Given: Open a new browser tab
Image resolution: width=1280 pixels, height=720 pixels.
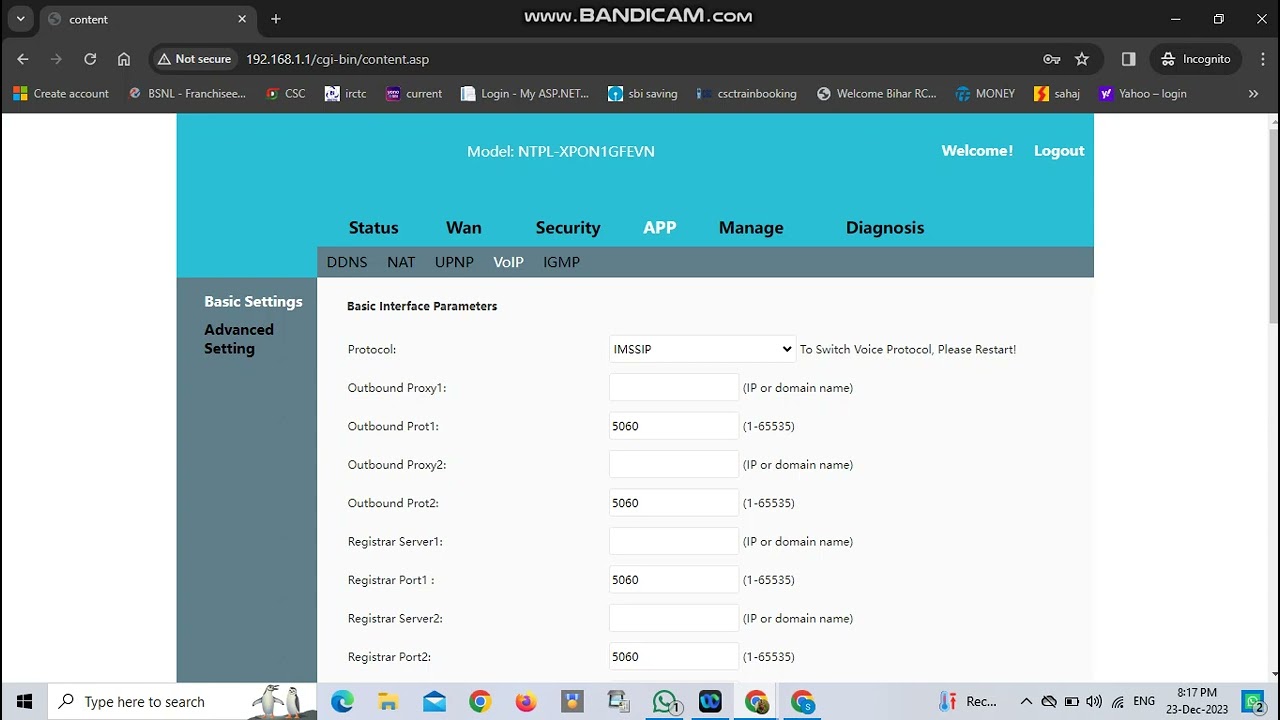Looking at the screenshot, I should click(x=276, y=19).
